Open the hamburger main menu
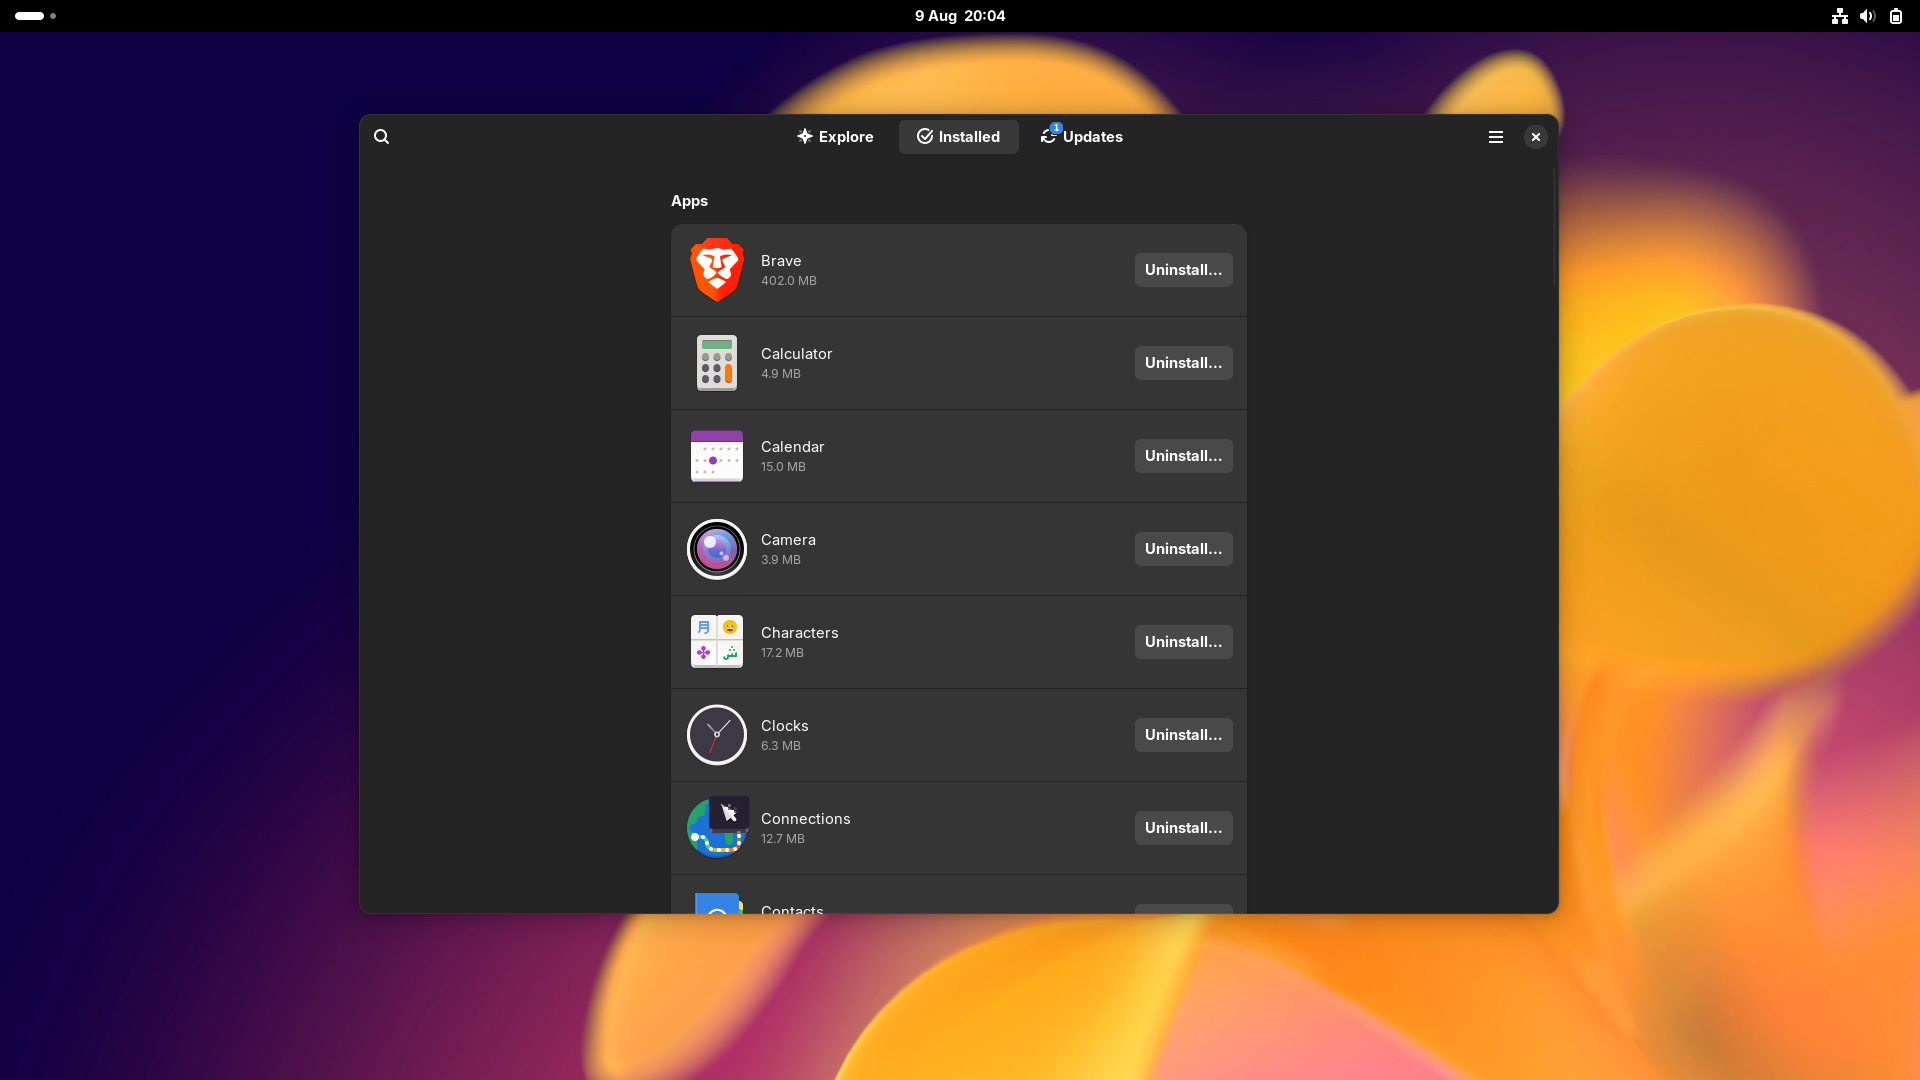The width and height of the screenshot is (1920, 1080). 1496,137
